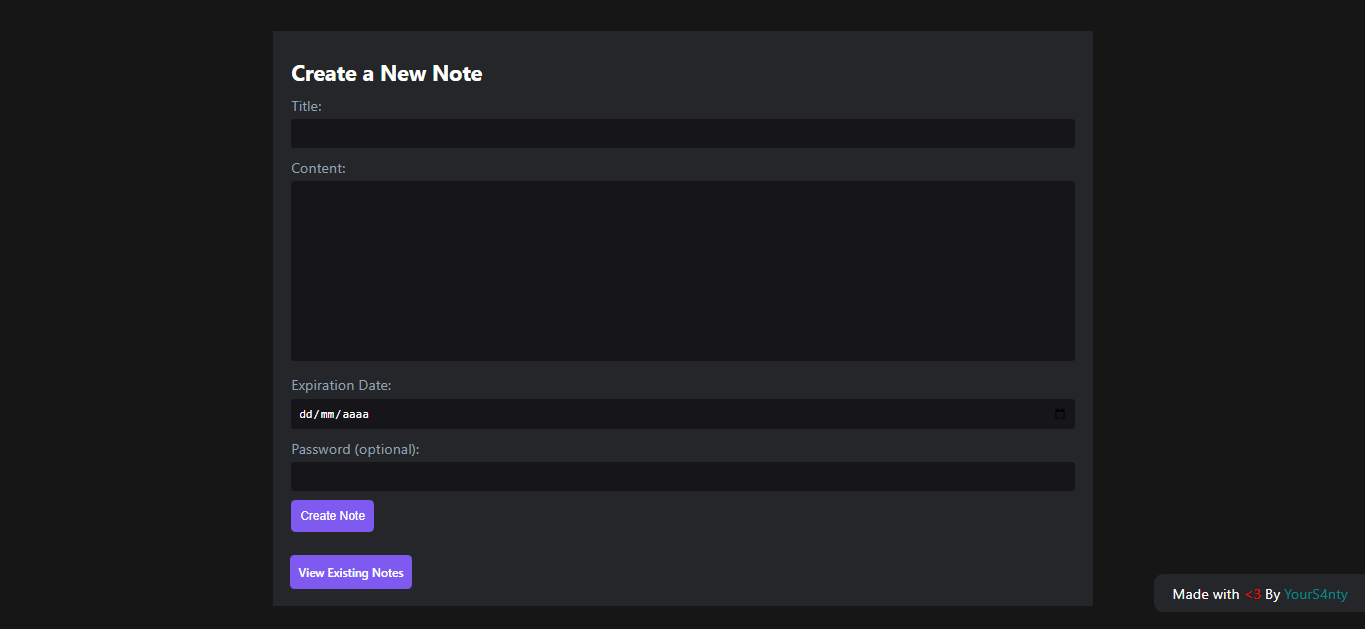Click the "Create a New Note" heading
This screenshot has width=1365, height=629.
click(386, 74)
